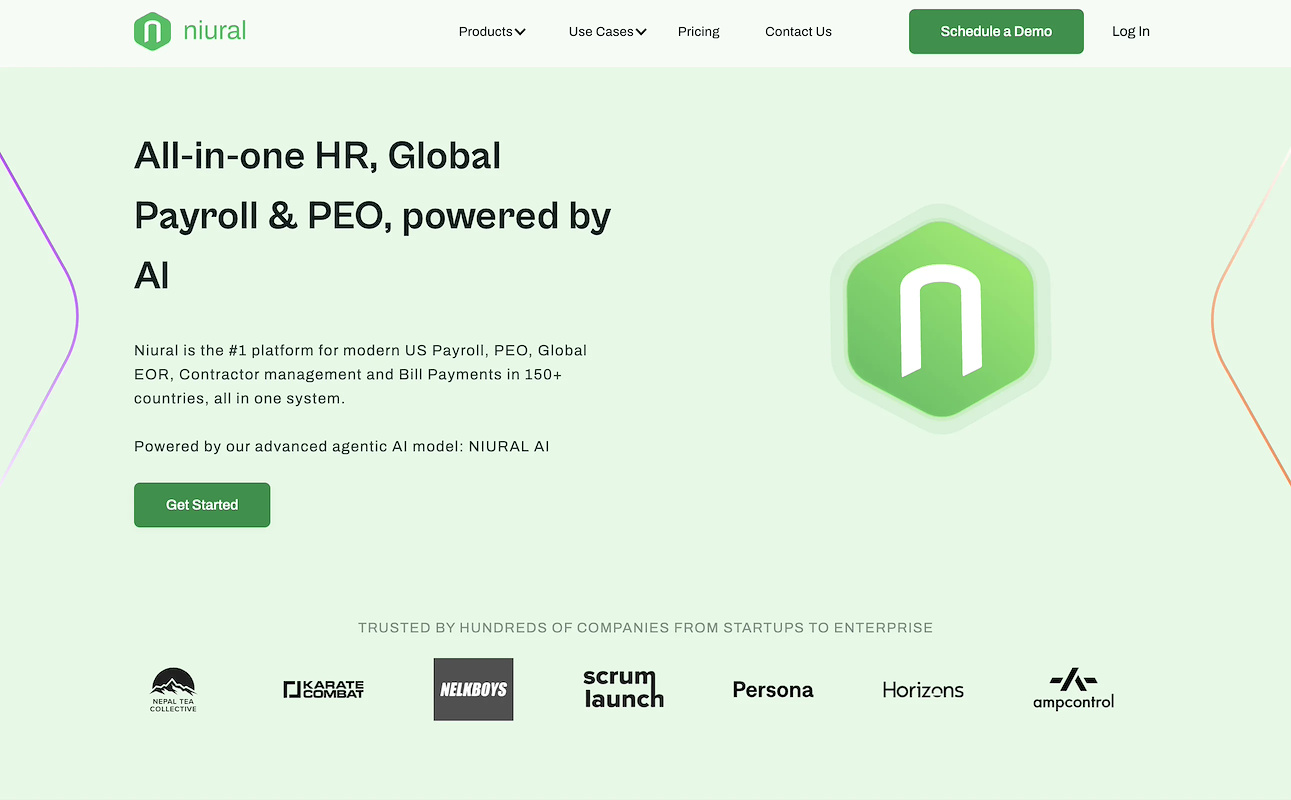The height and width of the screenshot is (800, 1291).
Task: Expand the Products dropdown chevron
Action: click(520, 32)
